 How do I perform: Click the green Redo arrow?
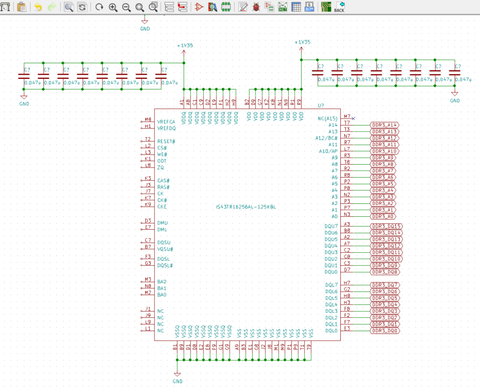(52, 7)
